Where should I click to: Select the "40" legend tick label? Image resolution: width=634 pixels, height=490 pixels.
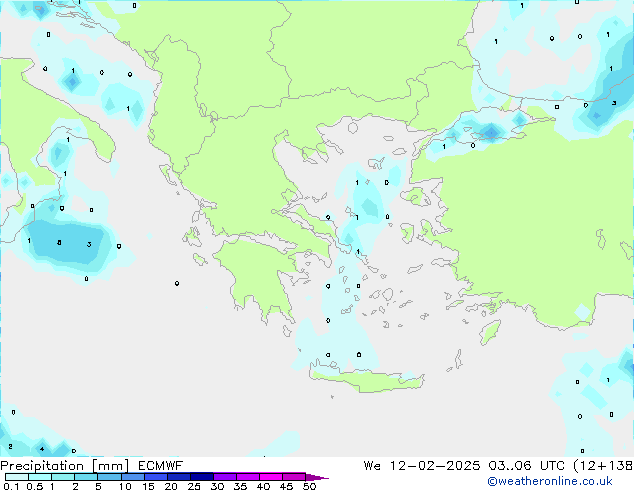pyautogui.click(x=263, y=486)
